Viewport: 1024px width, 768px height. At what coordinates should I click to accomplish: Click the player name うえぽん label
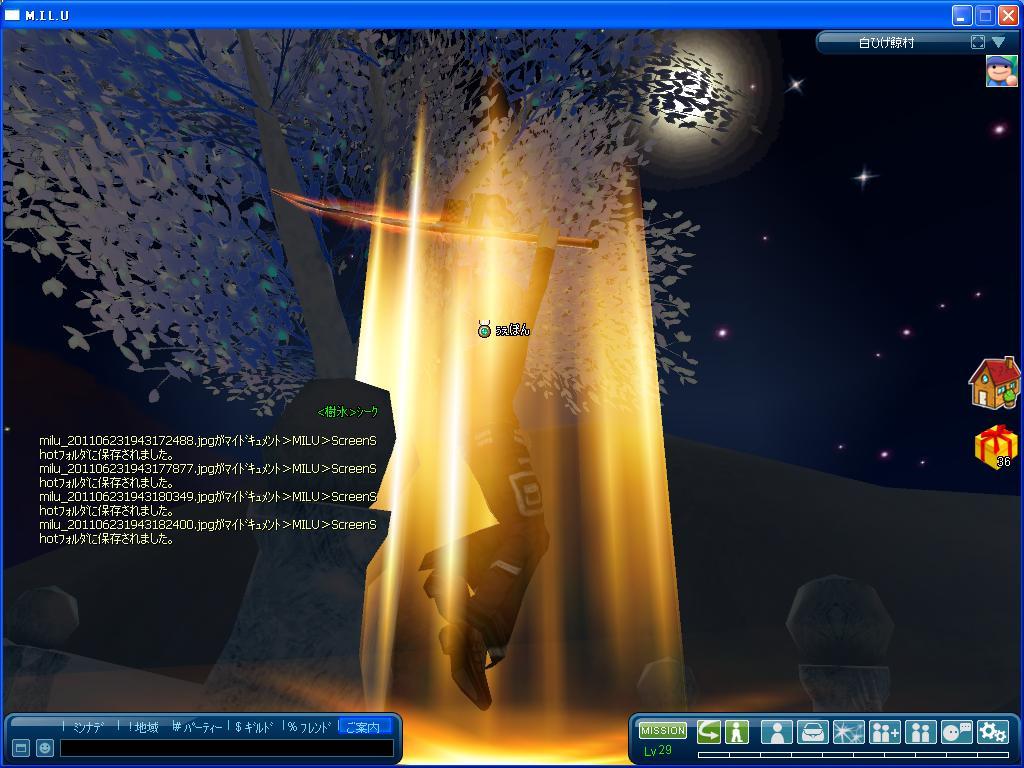pos(513,330)
